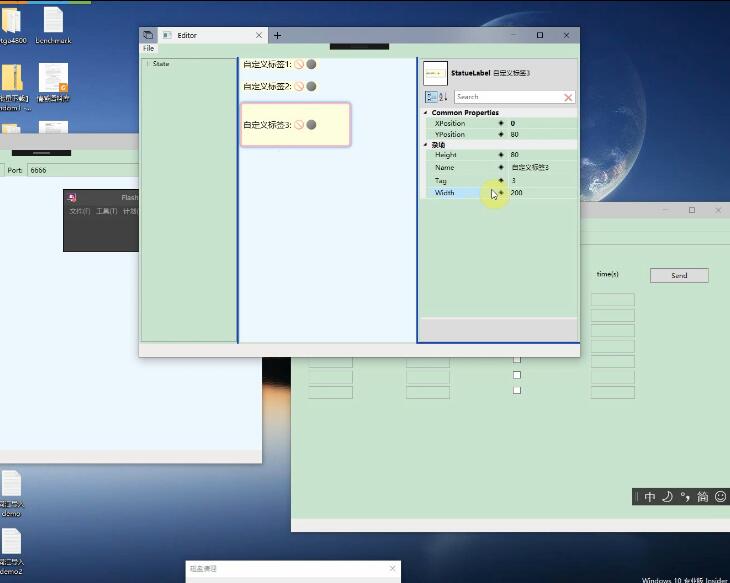Select the Name property label
The width and height of the screenshot is (730, 583).
[445, 167]
